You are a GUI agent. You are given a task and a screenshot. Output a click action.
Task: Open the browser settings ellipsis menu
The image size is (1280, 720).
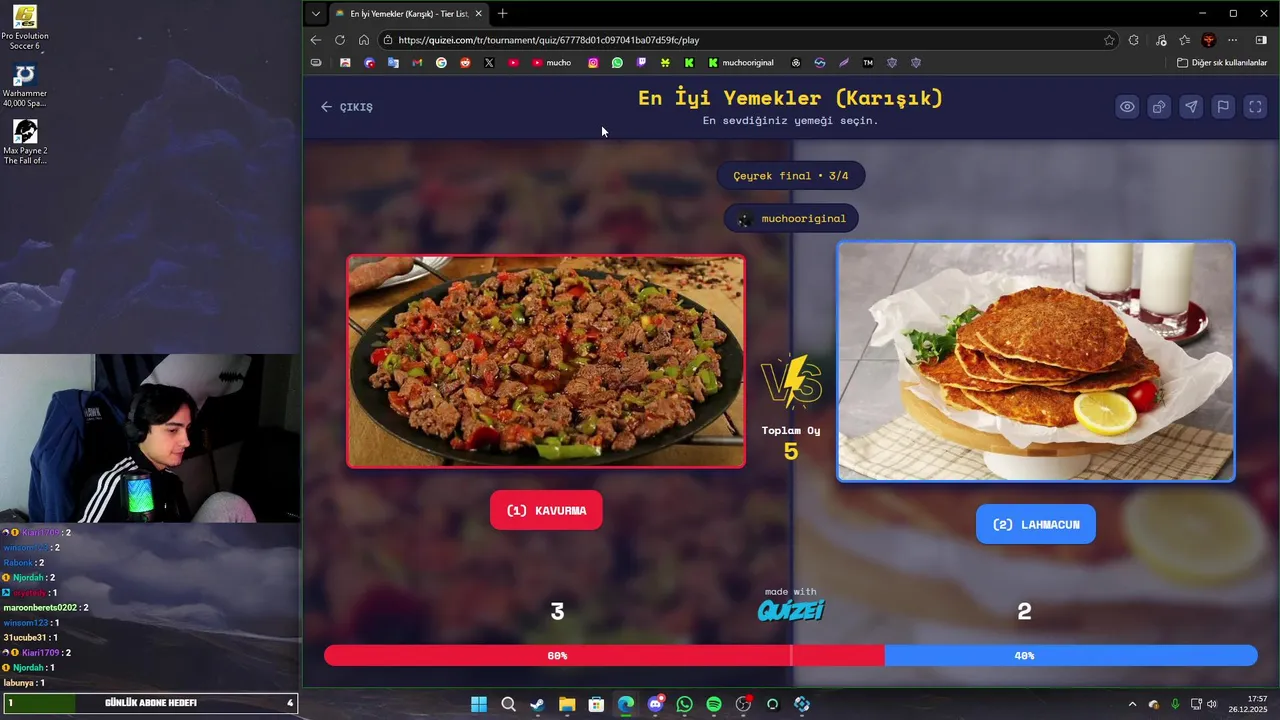tap(1233, 40)
